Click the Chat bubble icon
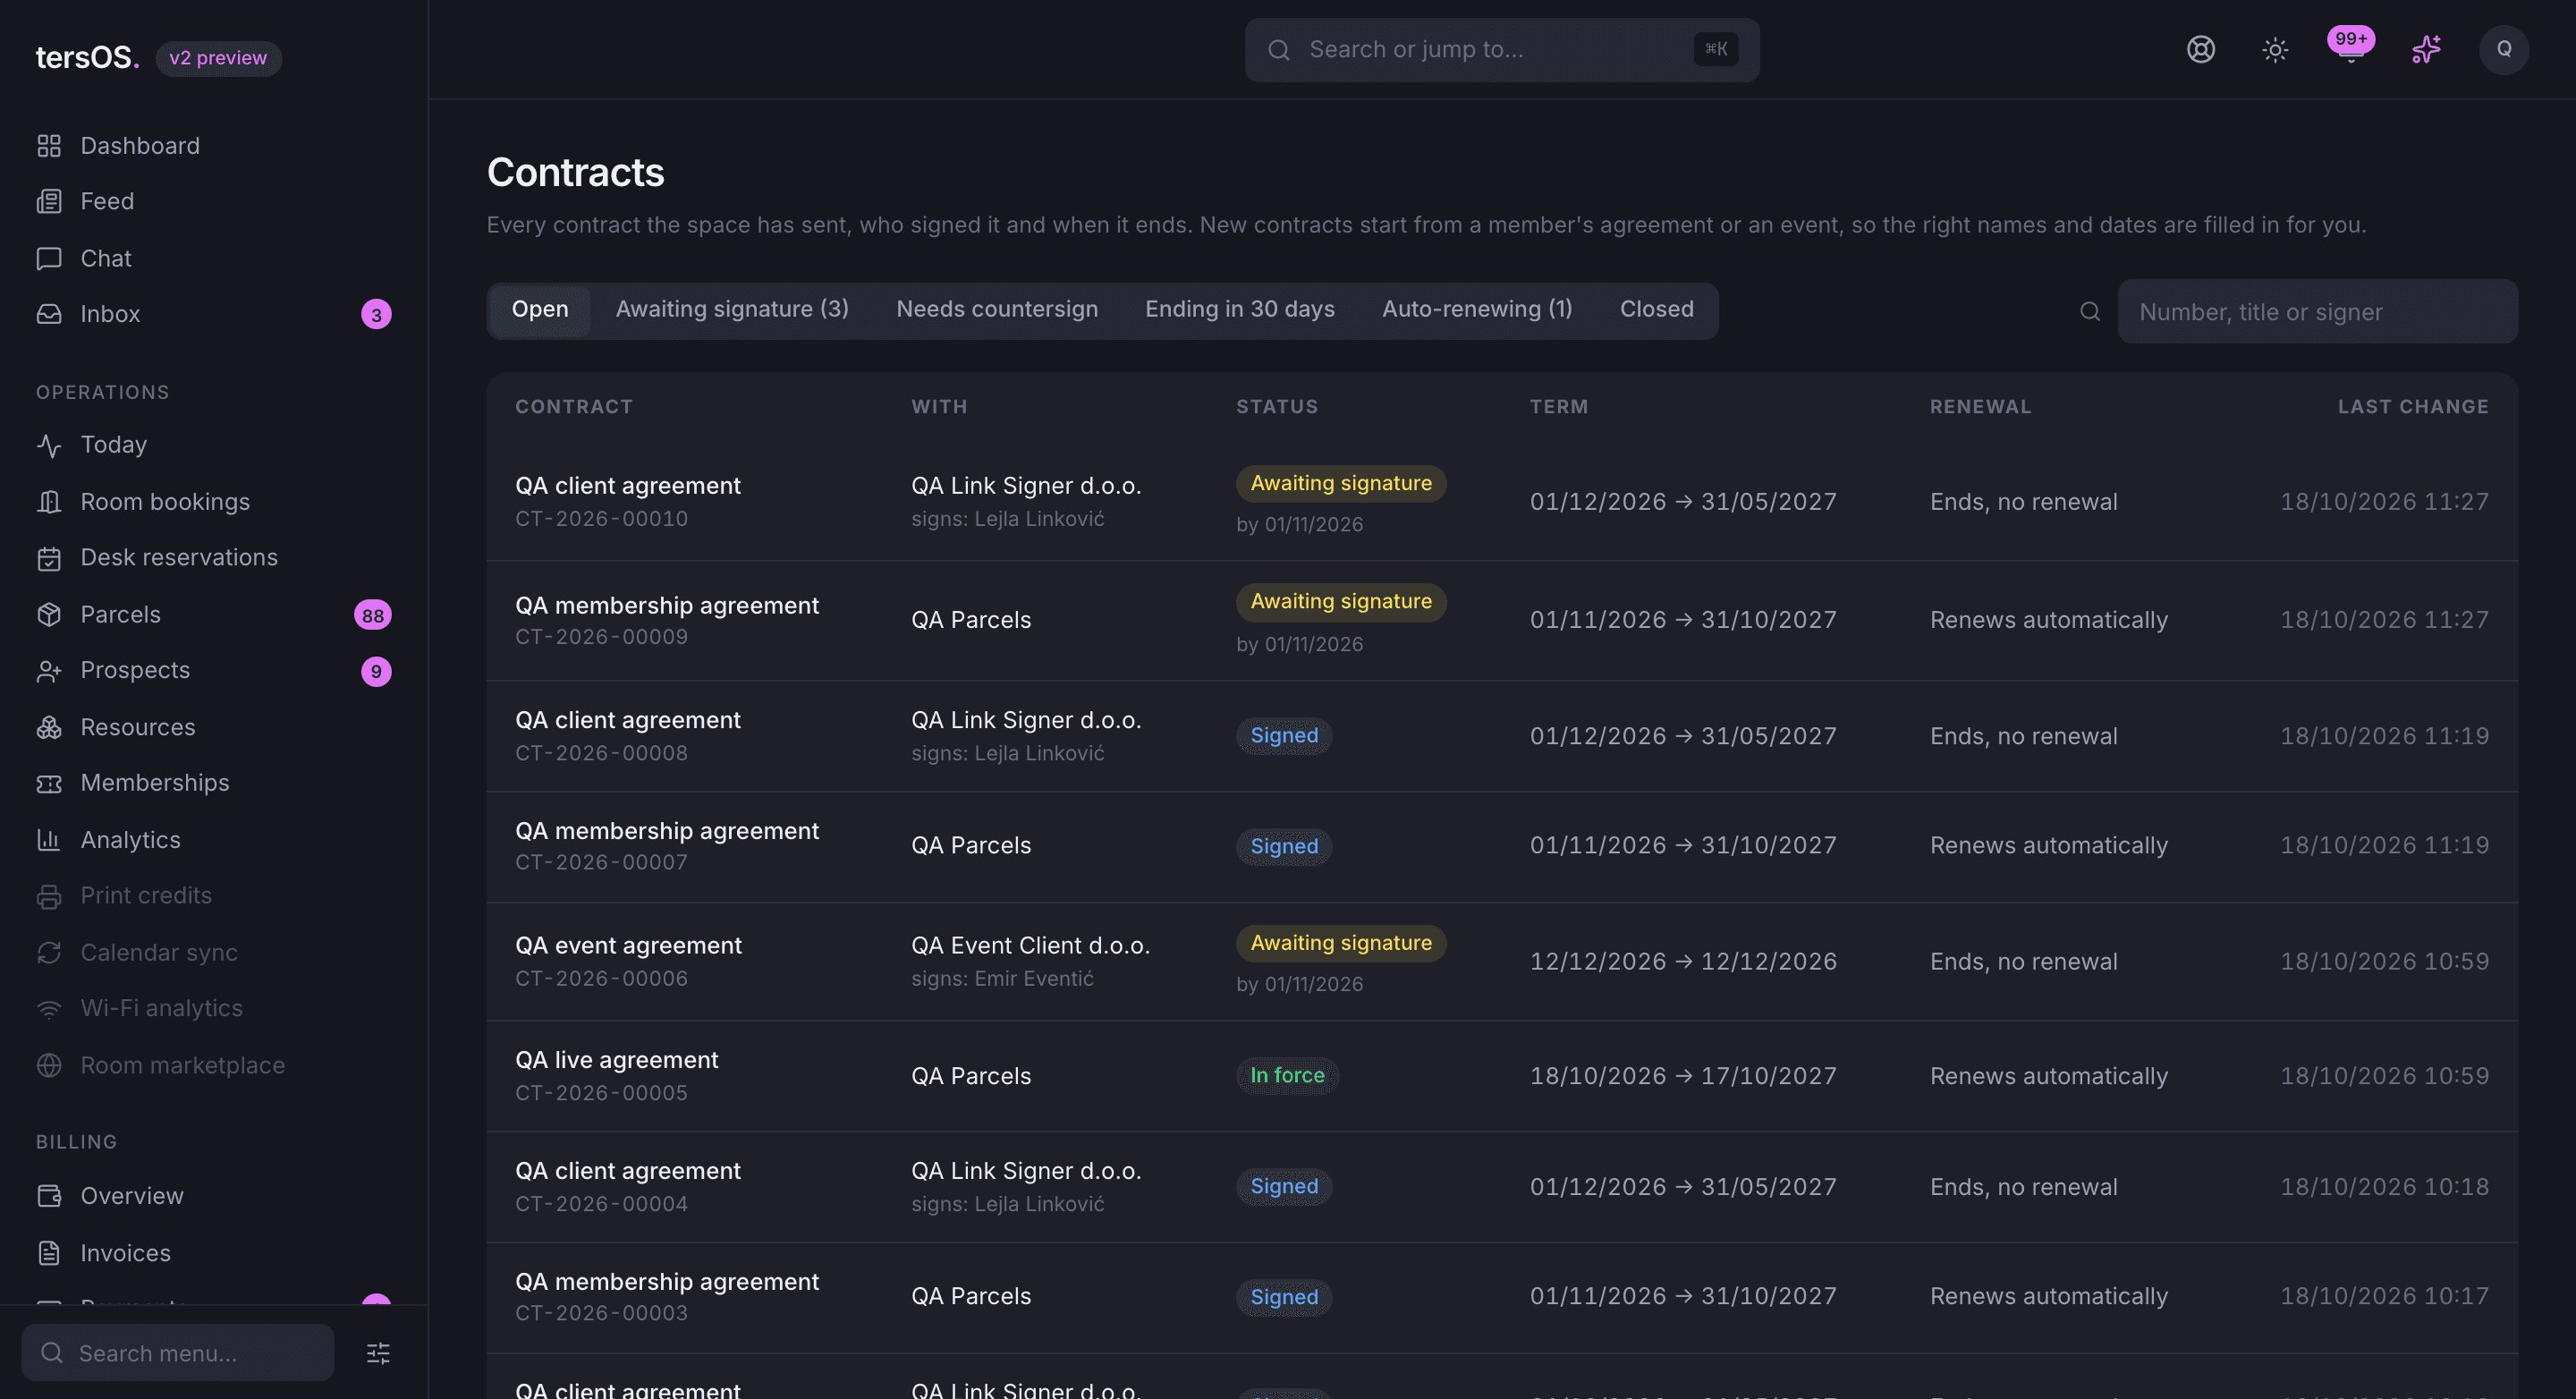 (49, 259)
